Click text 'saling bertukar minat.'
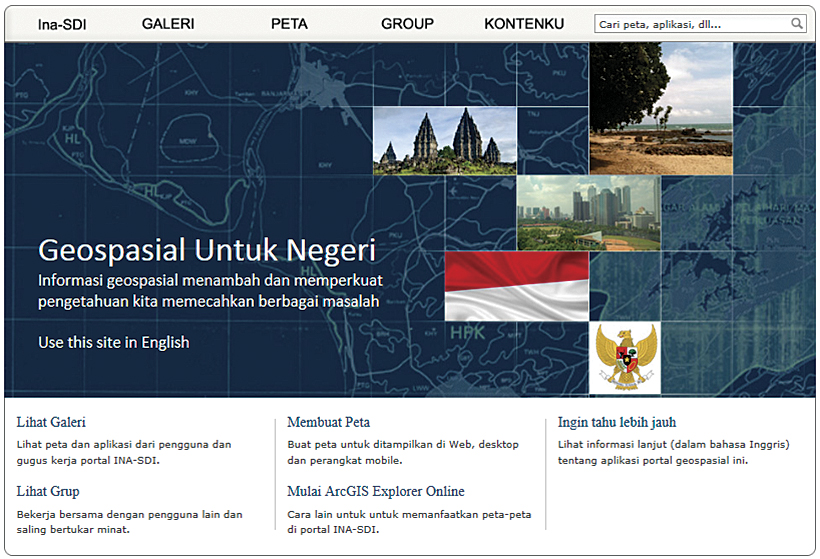Screen dimensions: 820x559 click(73, 529)
